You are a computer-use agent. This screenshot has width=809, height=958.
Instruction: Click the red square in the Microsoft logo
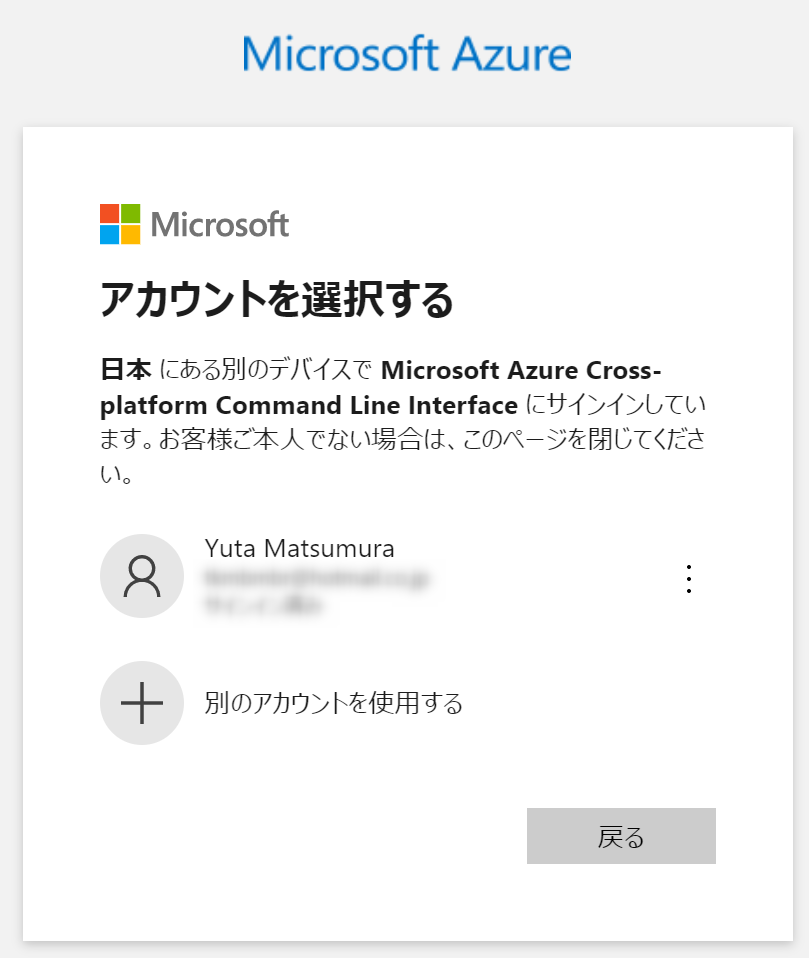coord(108,212)
